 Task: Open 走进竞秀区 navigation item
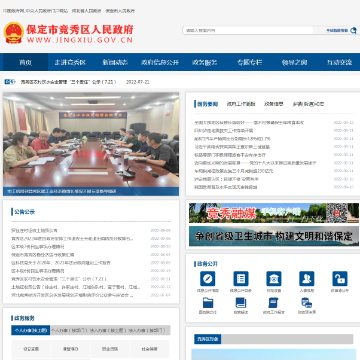pyautogui.click(x=70, y=62)
